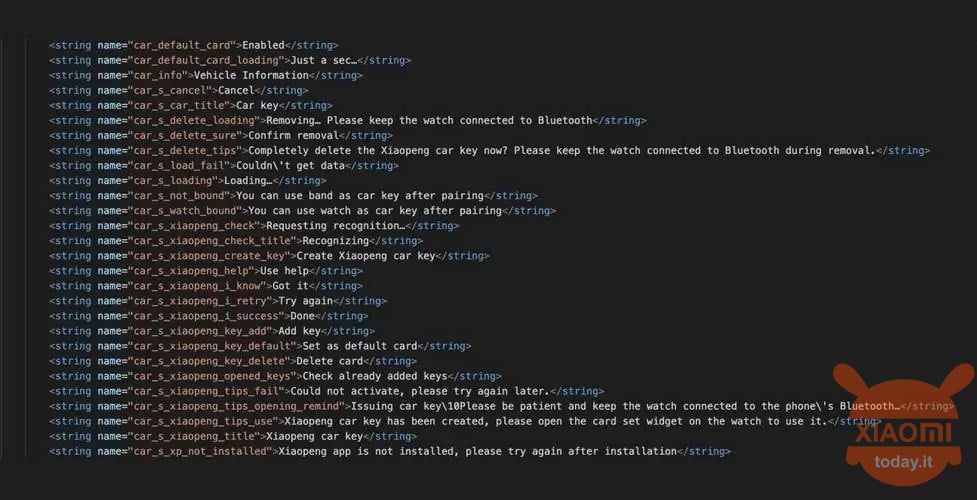Click the 'Just a sec…' string value

[x=323, y=60]
